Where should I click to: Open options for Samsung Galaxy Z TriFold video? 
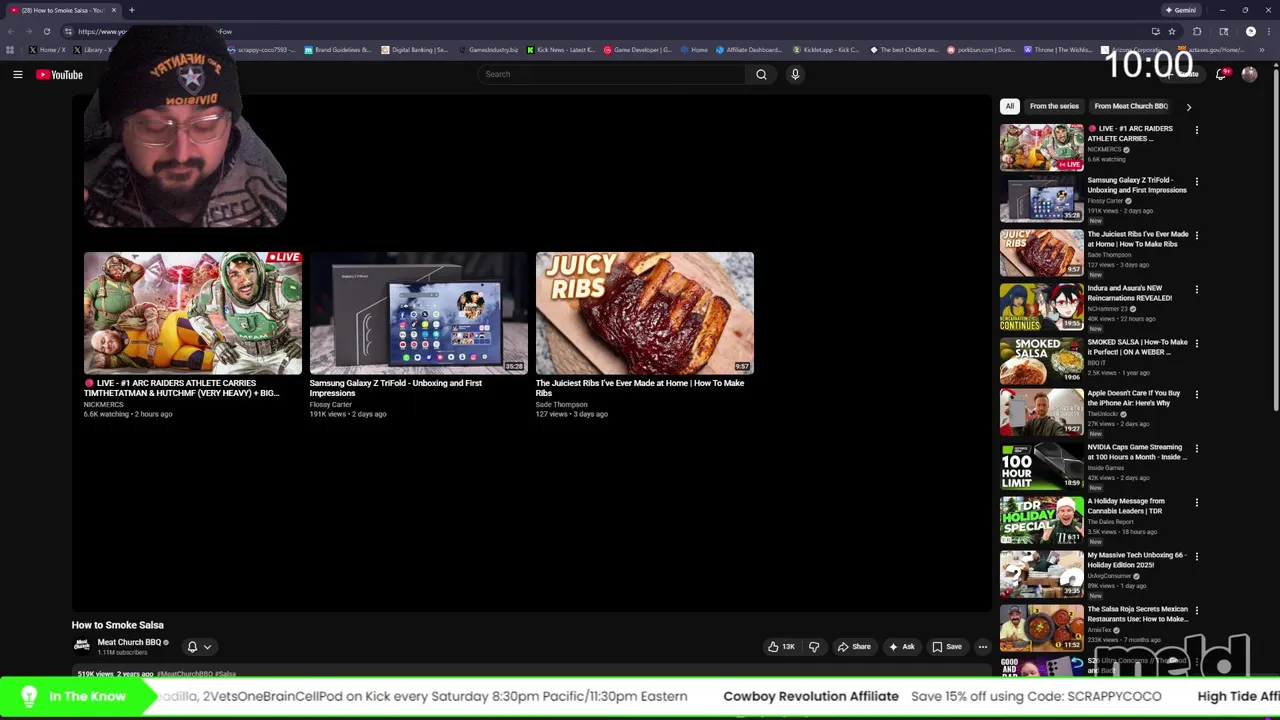tap(1196, 182)
